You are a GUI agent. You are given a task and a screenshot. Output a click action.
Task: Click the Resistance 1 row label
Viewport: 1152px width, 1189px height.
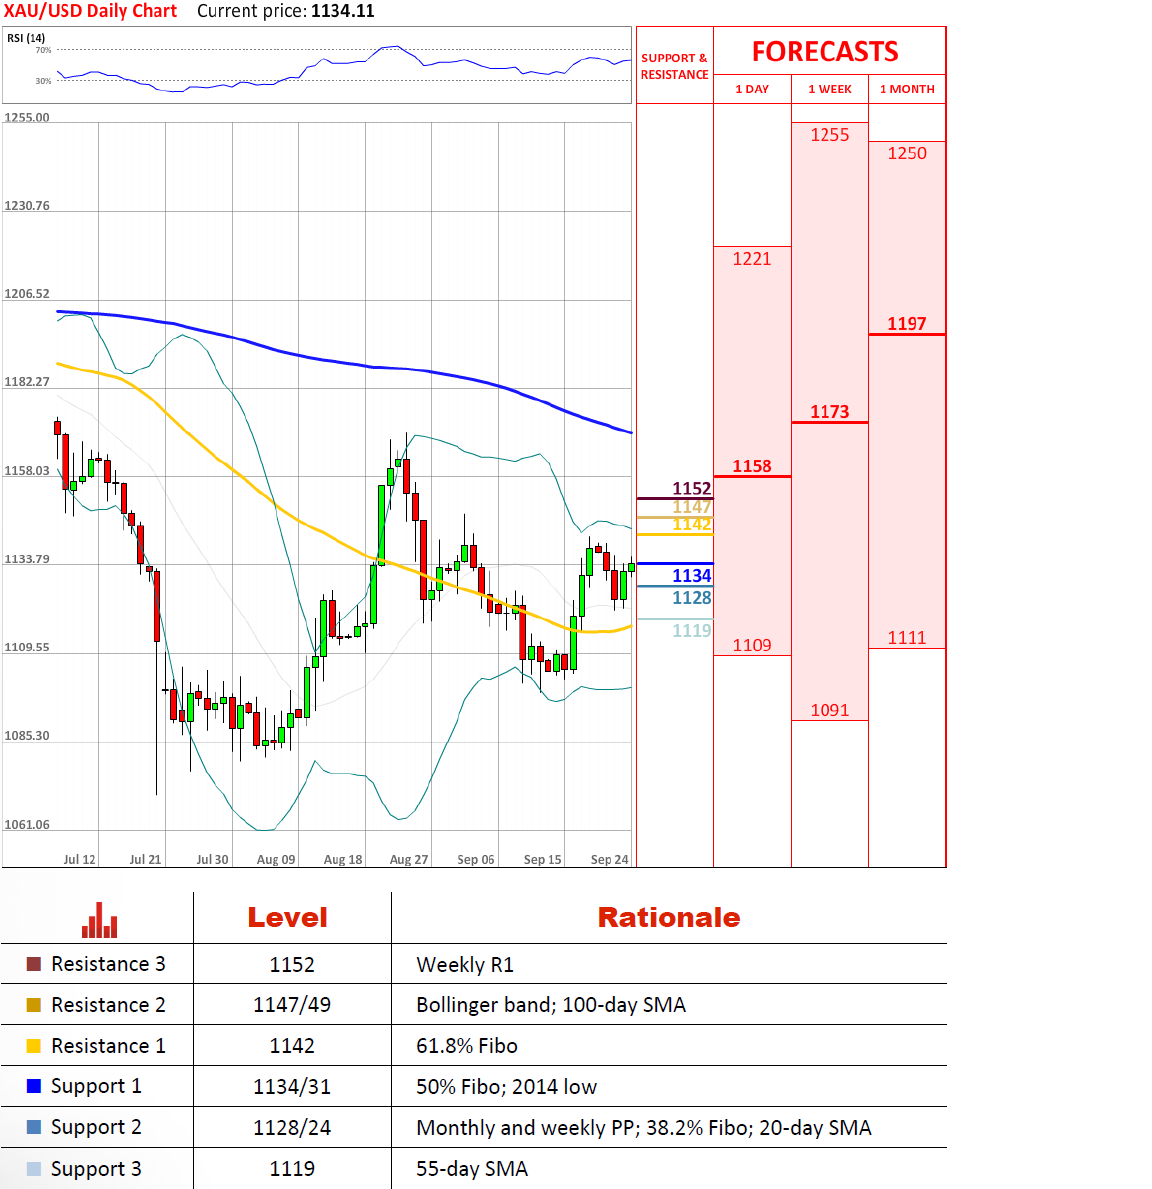[x=108, y=1046]
